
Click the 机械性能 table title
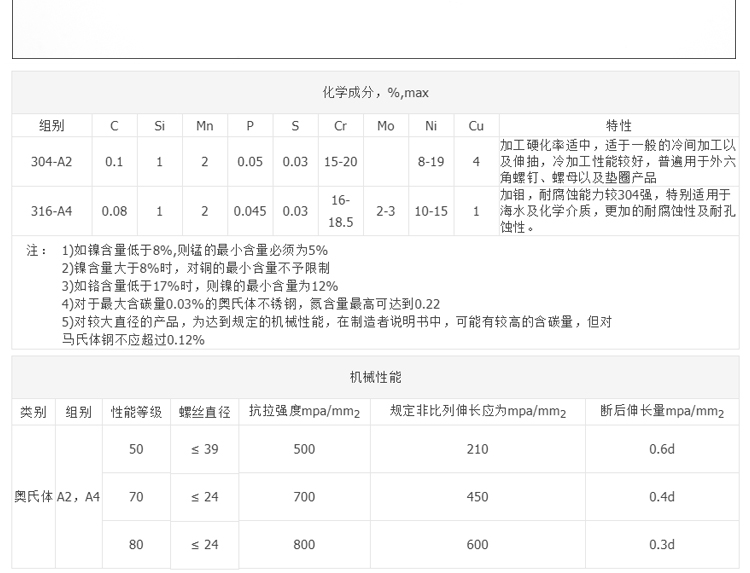tap(375, 377)
